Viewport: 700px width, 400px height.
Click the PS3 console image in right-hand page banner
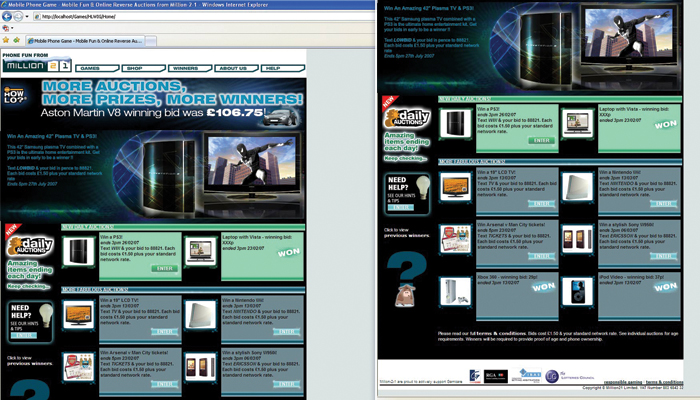[546, 48]
